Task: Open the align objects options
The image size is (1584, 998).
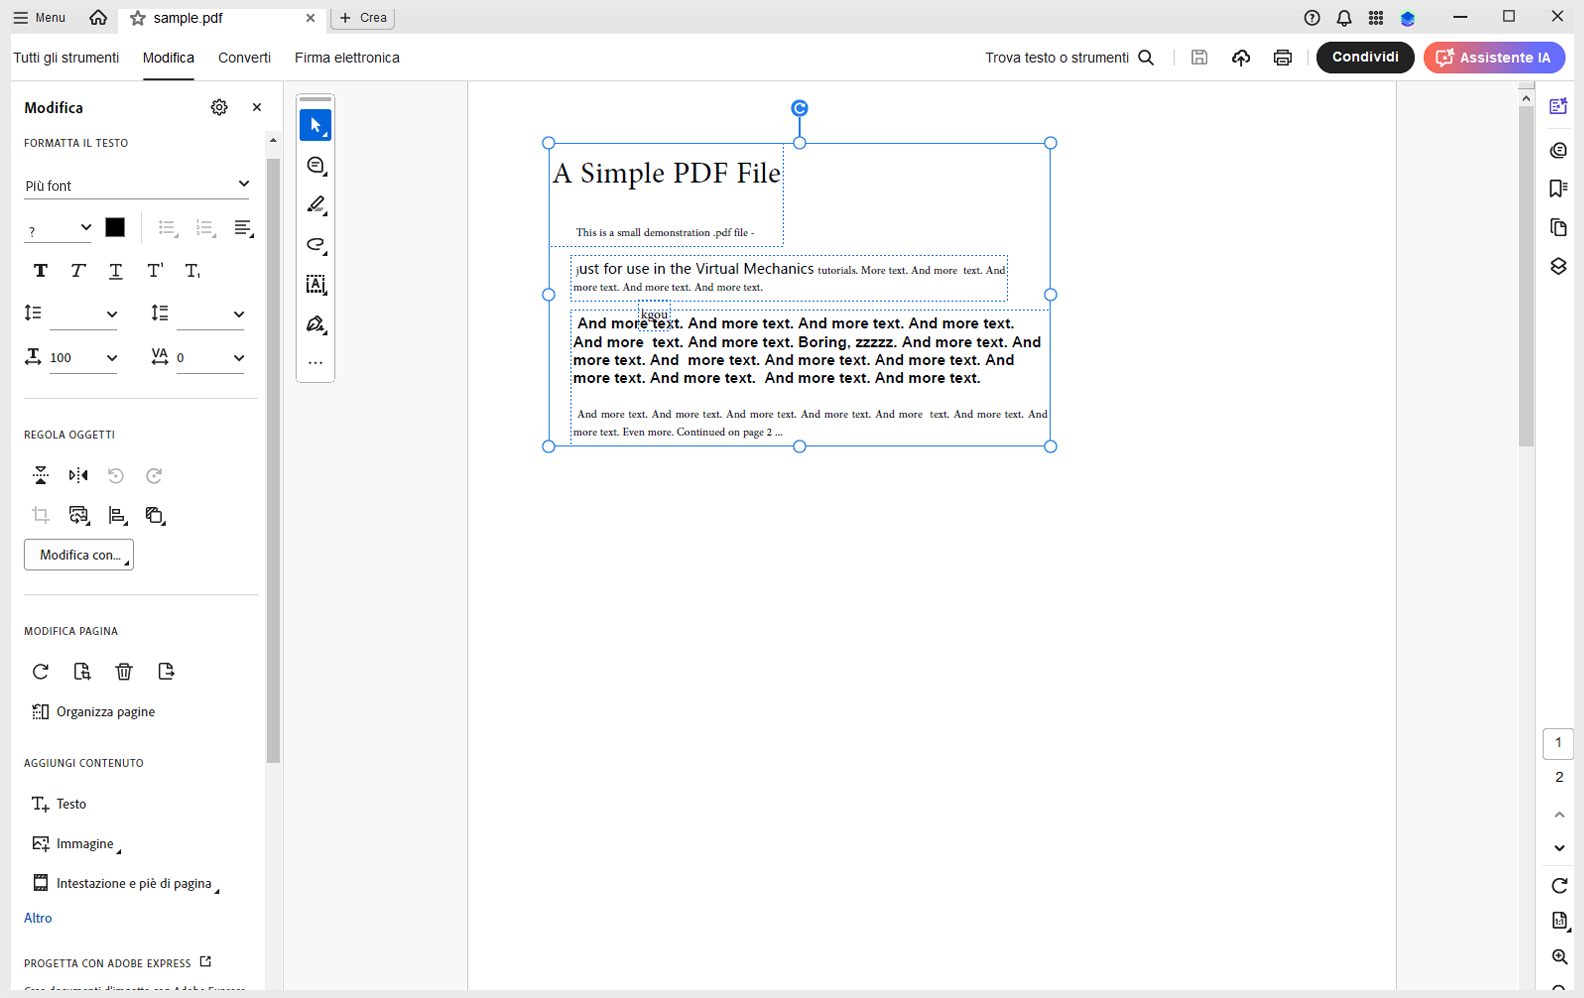Action: pyautogui.click(x=117, y=515)
